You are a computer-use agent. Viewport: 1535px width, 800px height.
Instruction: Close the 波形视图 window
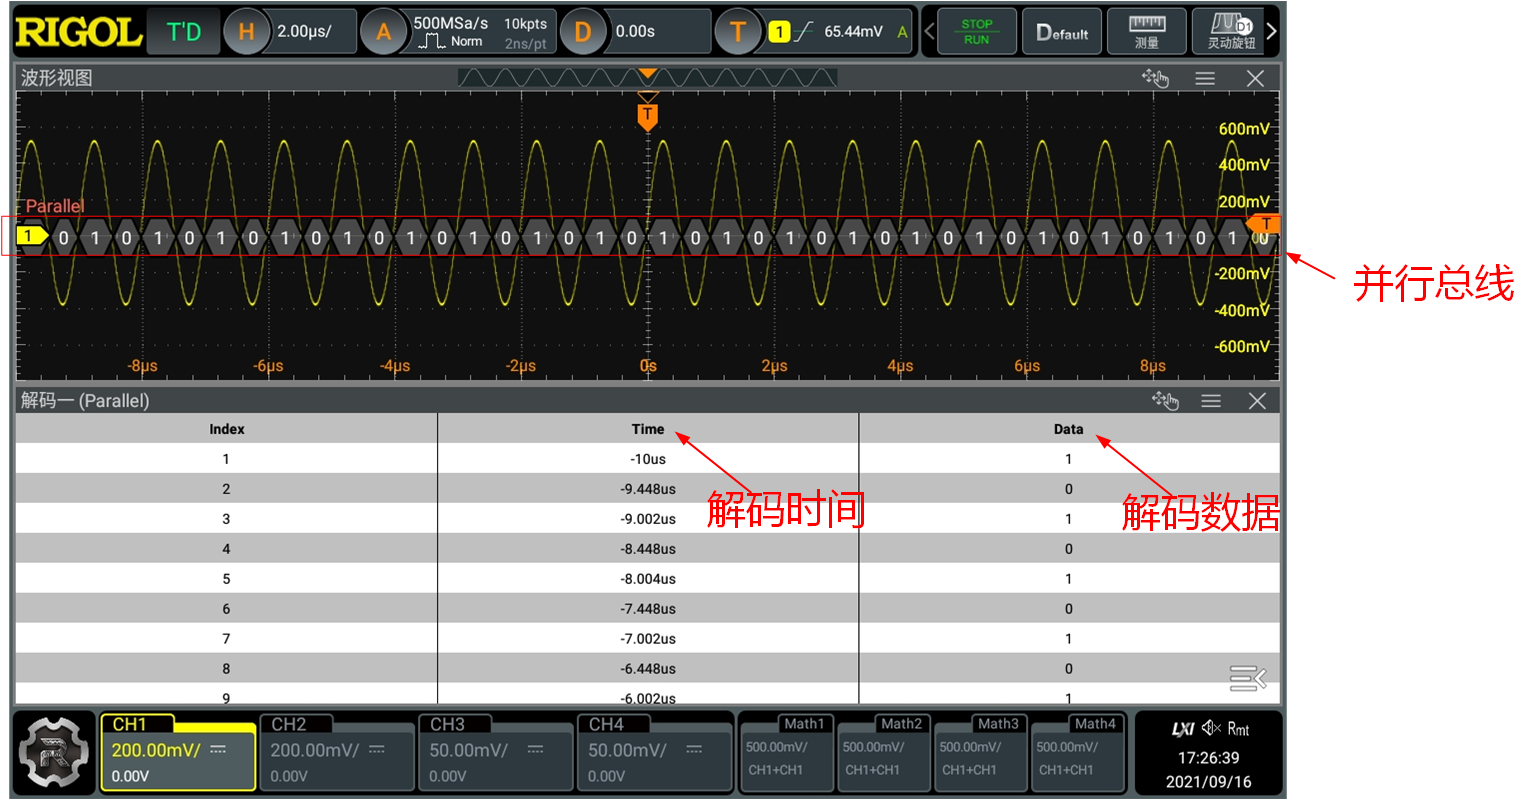(1256, 78)
